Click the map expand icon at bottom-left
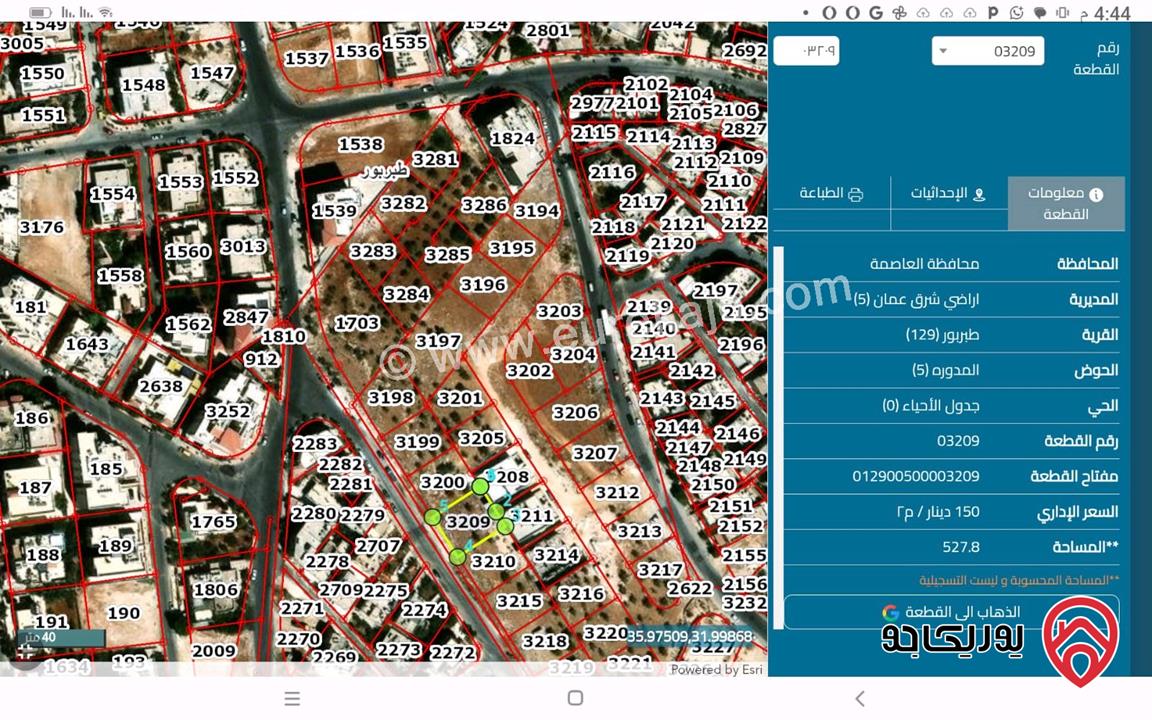1152x720 pixels. point(24,652)
